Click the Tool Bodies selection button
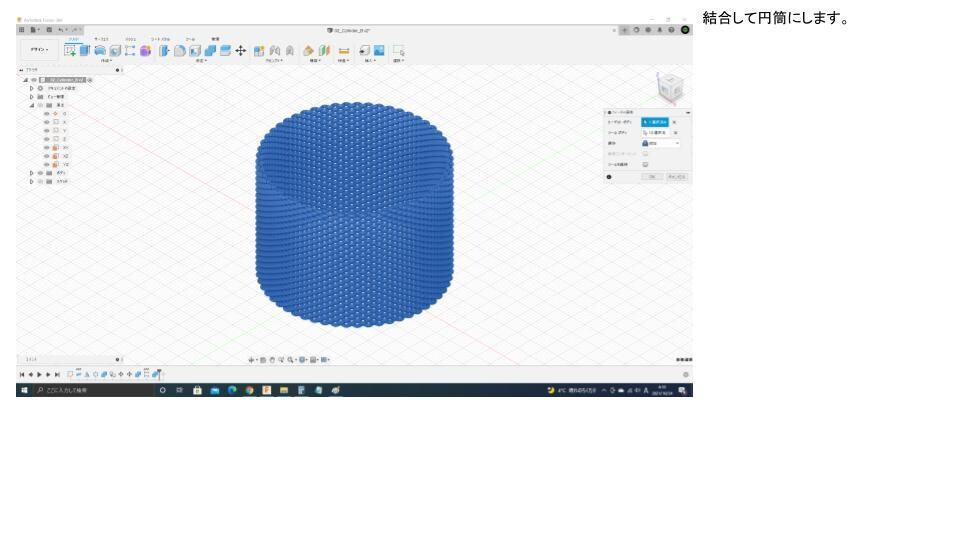This screenshot has height=540, width=960. [x=655, y=133]
